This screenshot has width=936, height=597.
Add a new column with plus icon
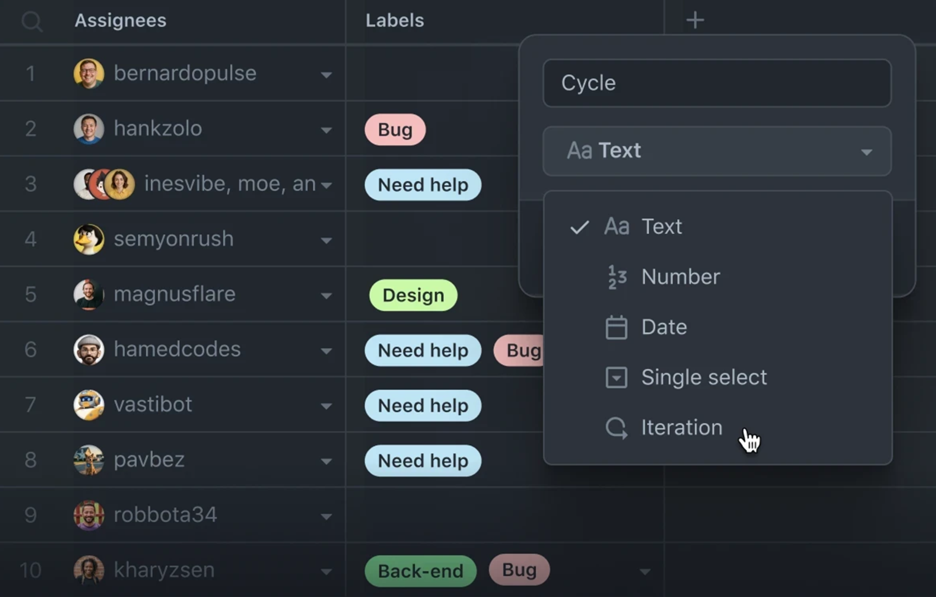click(695, 20)
